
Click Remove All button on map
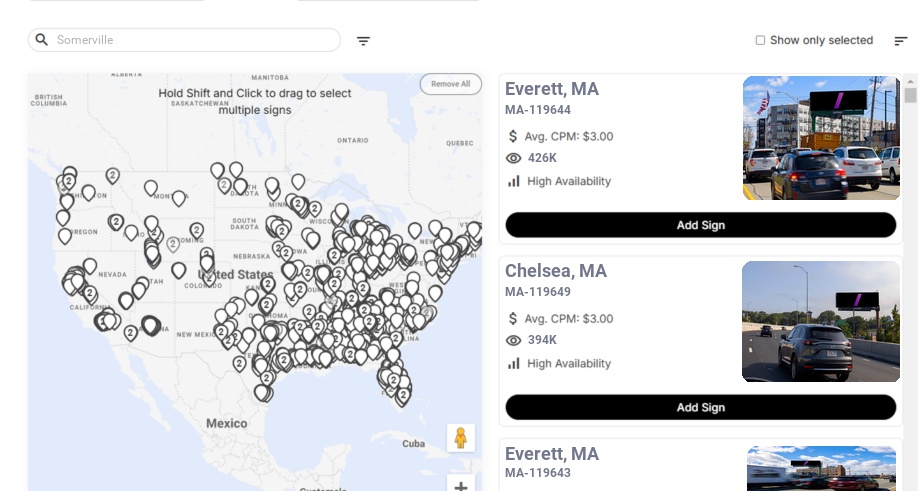tap(450, 84)
